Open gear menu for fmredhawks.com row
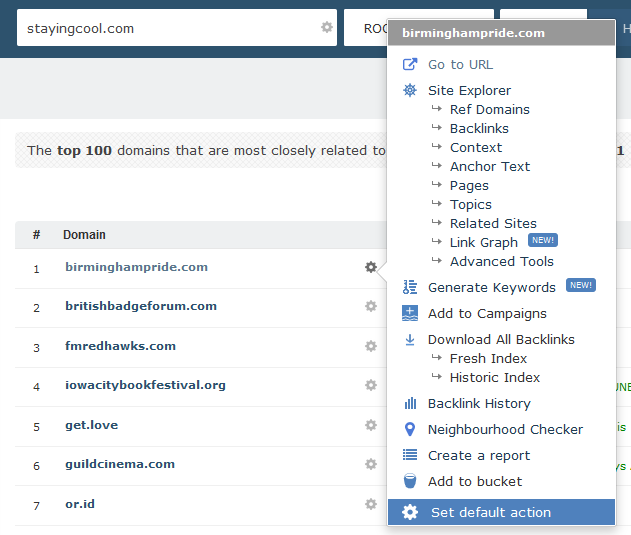Image resolution: width=631 pixels, height=535 pixels. coord(371,346)
